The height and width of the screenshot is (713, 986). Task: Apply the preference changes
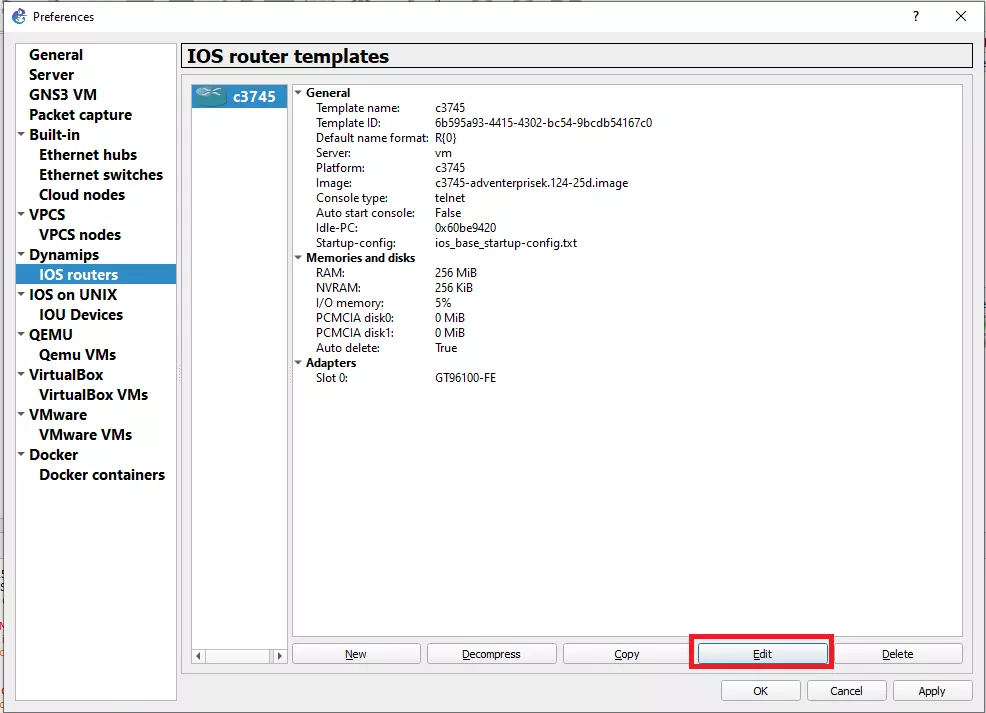[932, 691]
